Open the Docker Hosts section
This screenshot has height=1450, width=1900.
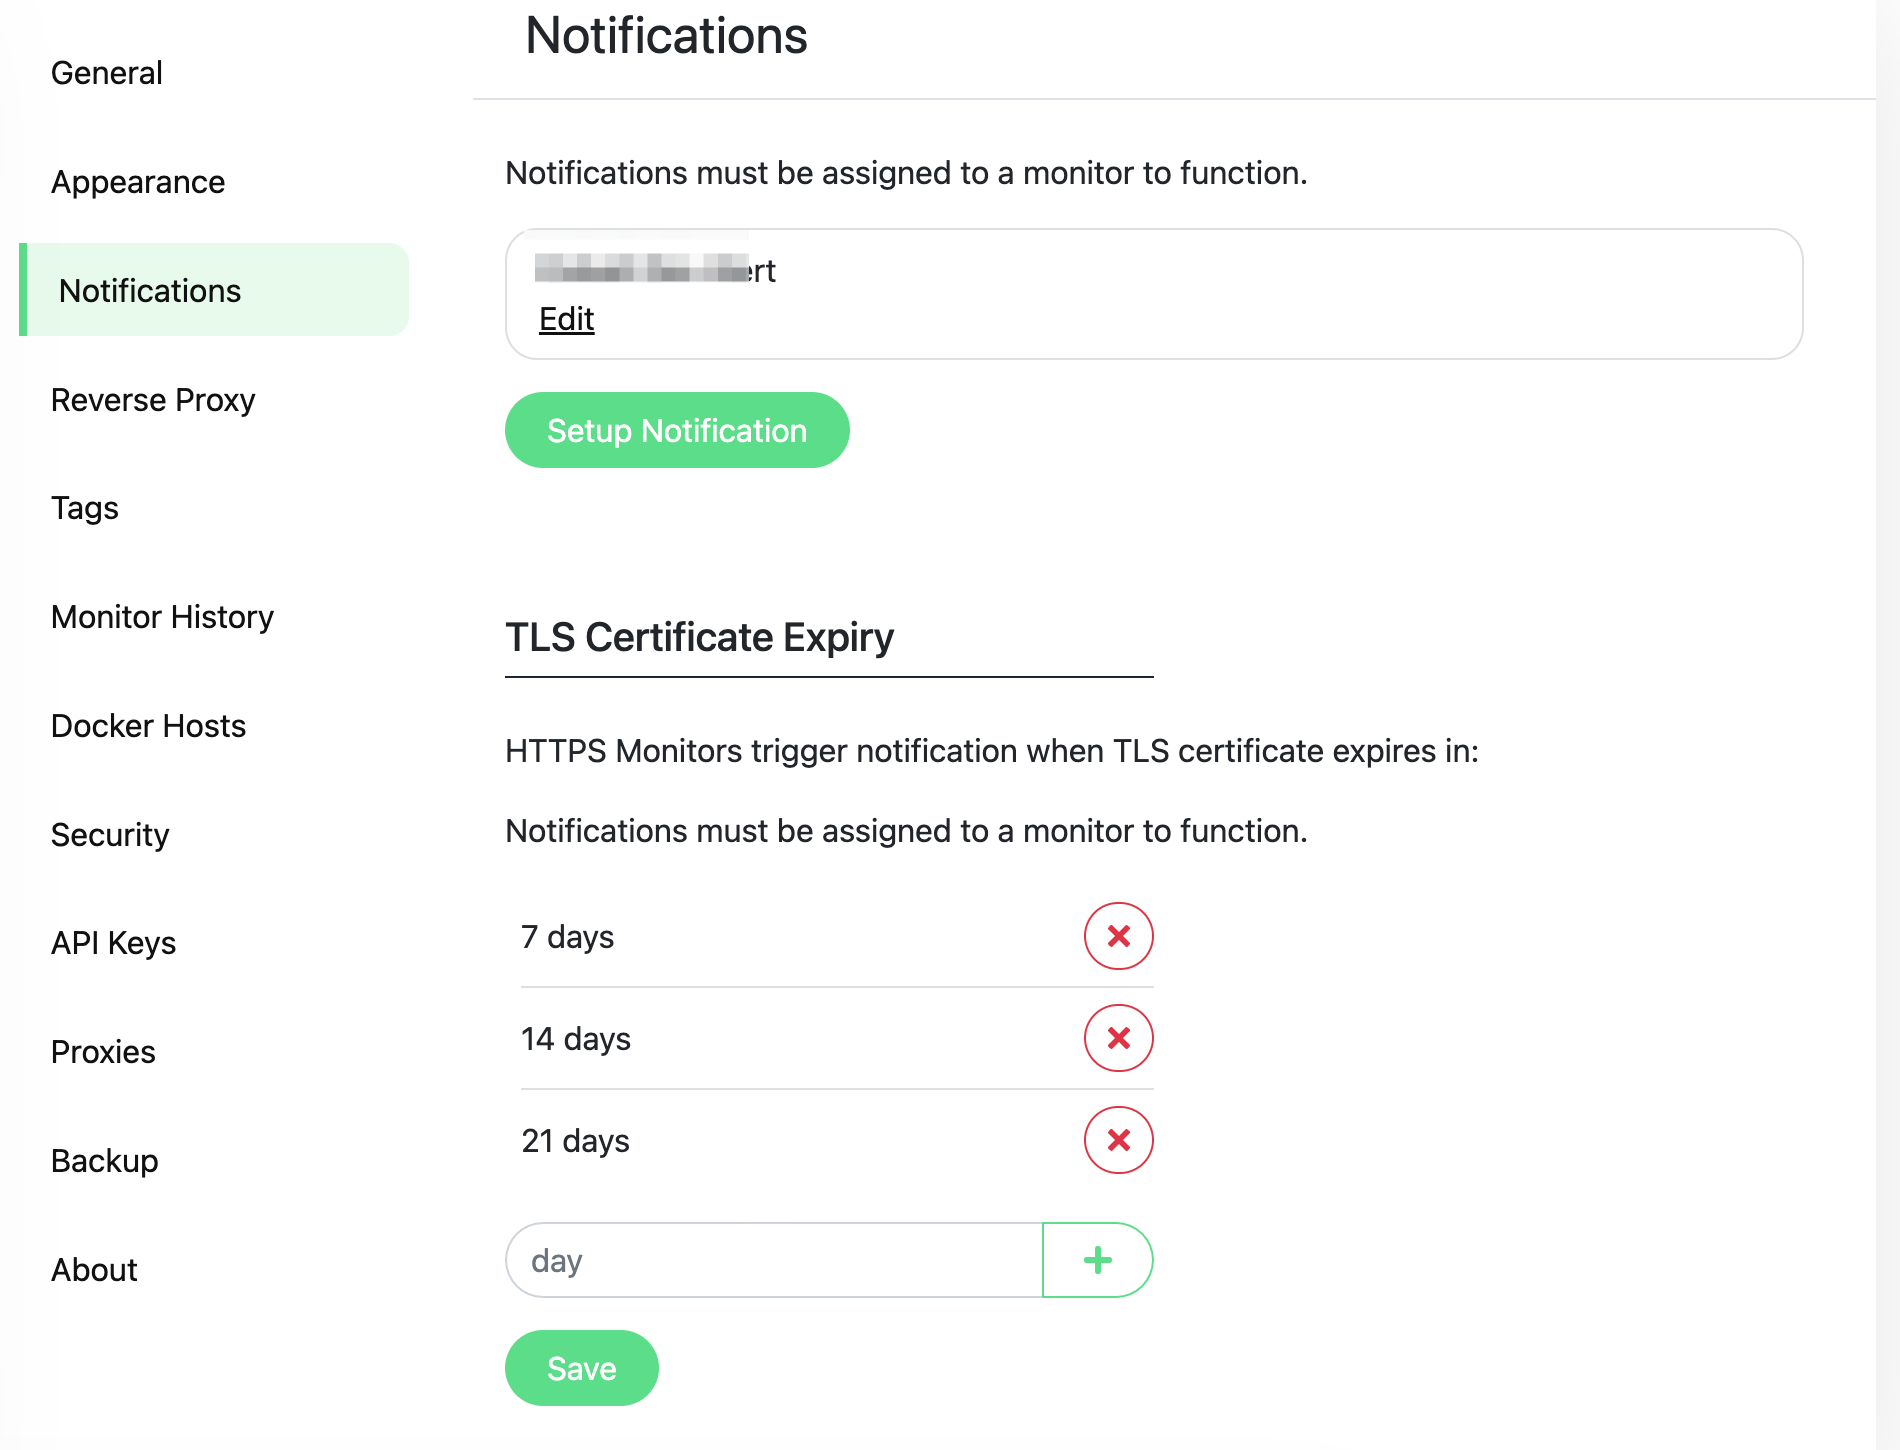click(148, 726)
